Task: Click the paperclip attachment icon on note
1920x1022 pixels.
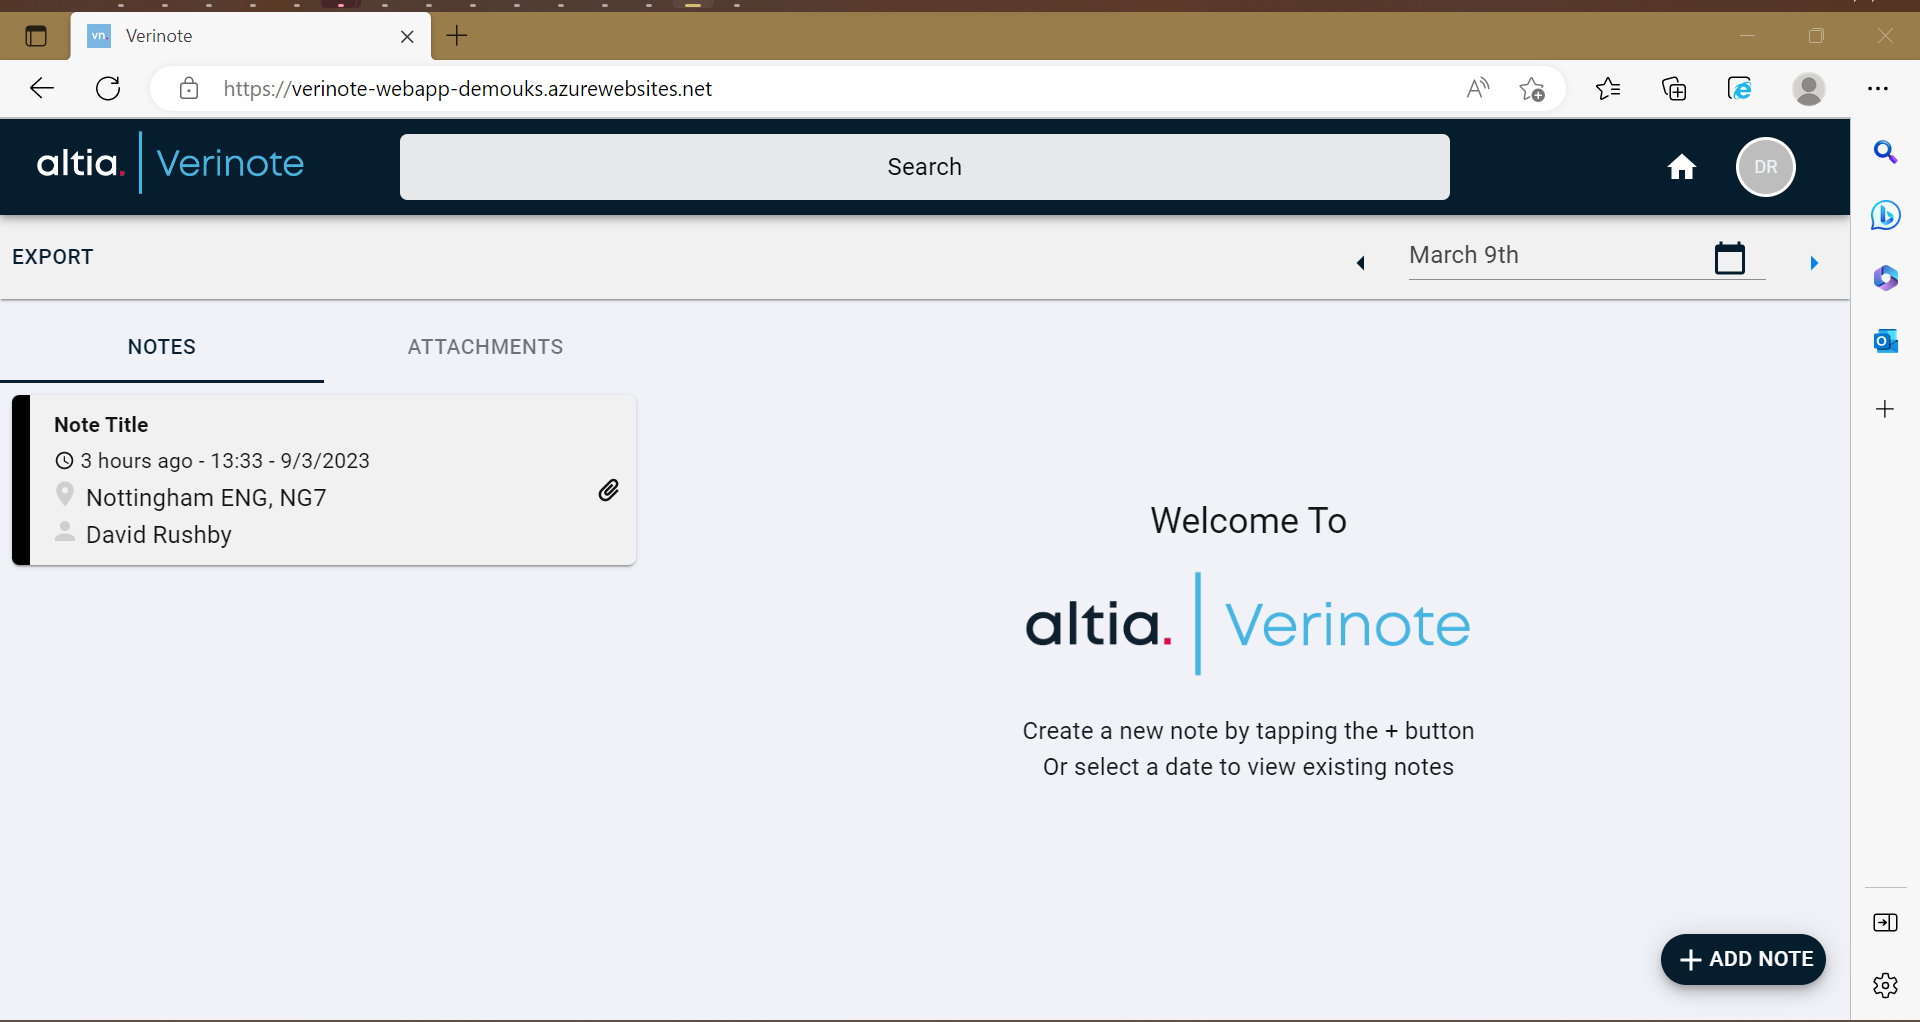Action: click(608, 490)
